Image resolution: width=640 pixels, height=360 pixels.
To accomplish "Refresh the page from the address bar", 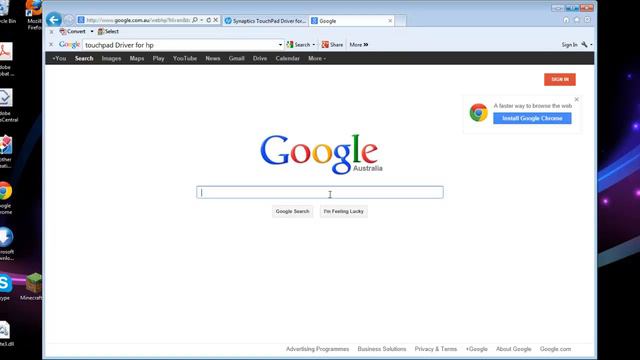I will pyautogui.click(x=209, y=20).
